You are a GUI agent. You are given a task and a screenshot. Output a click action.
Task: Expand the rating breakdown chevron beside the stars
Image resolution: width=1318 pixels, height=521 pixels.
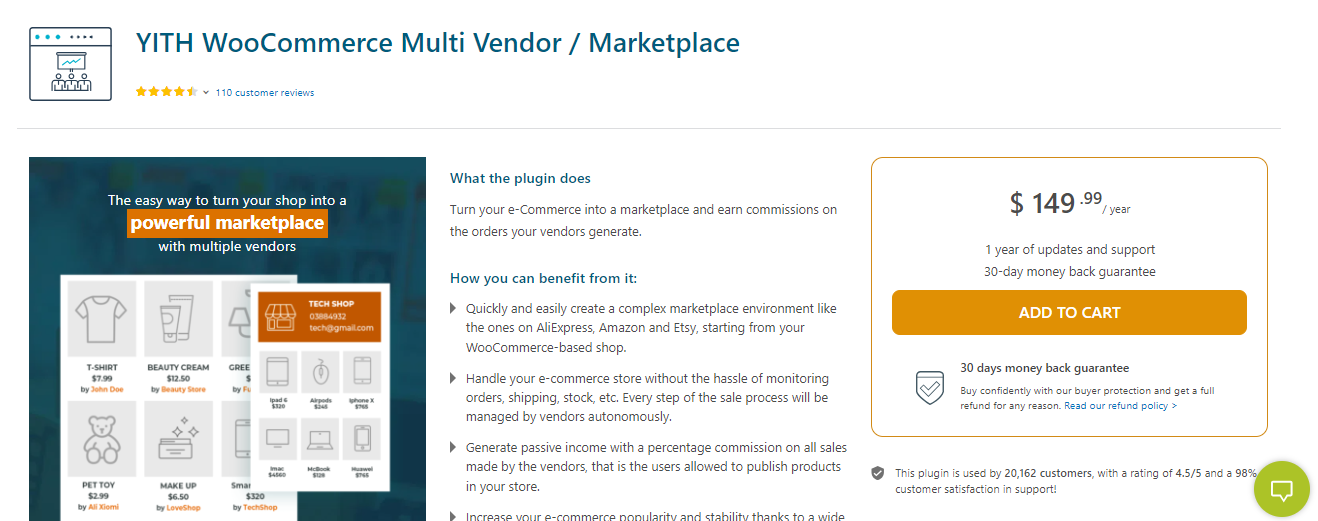(x=206, y=93)
